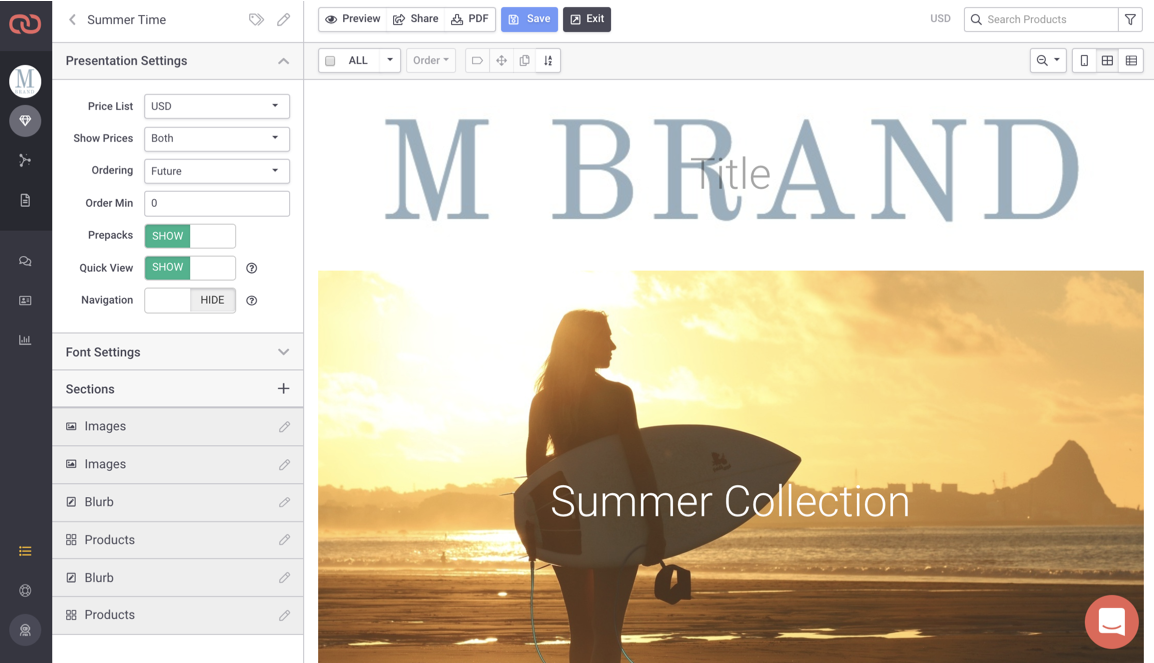
Task: Select the second Images section row
Action: [x=177, y=464]
